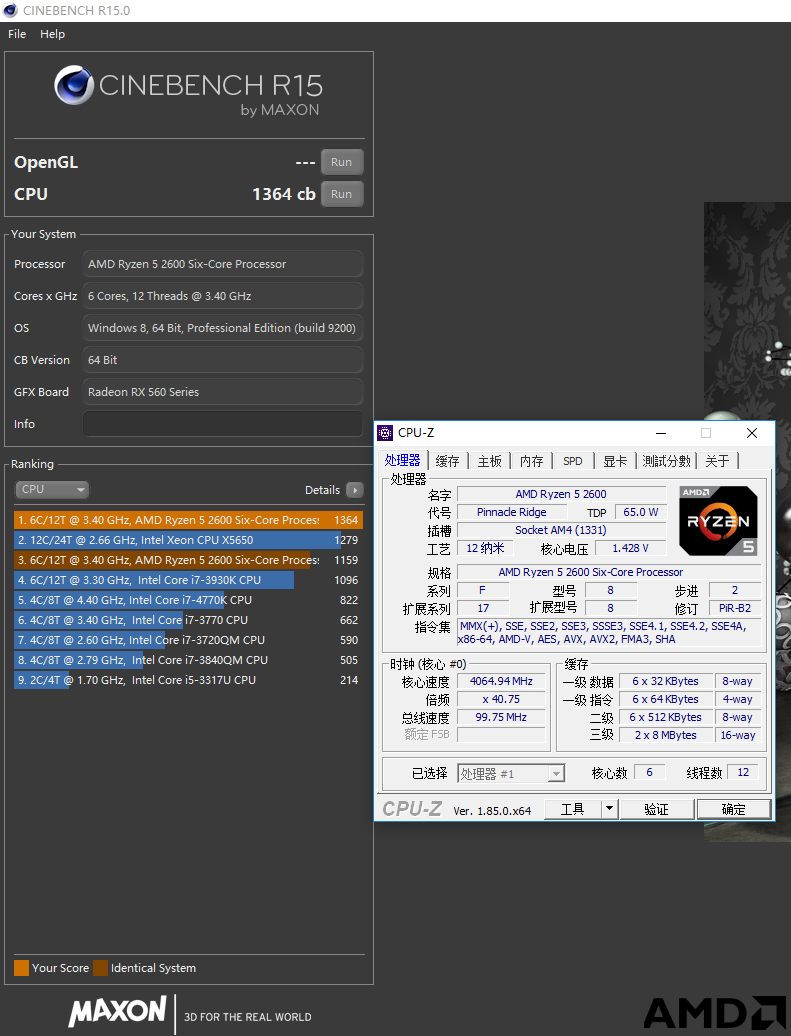Select ranking row 8 Core i7-3840QM
The width and height of the screenshot is (791, 1036).
coord(188,660)
